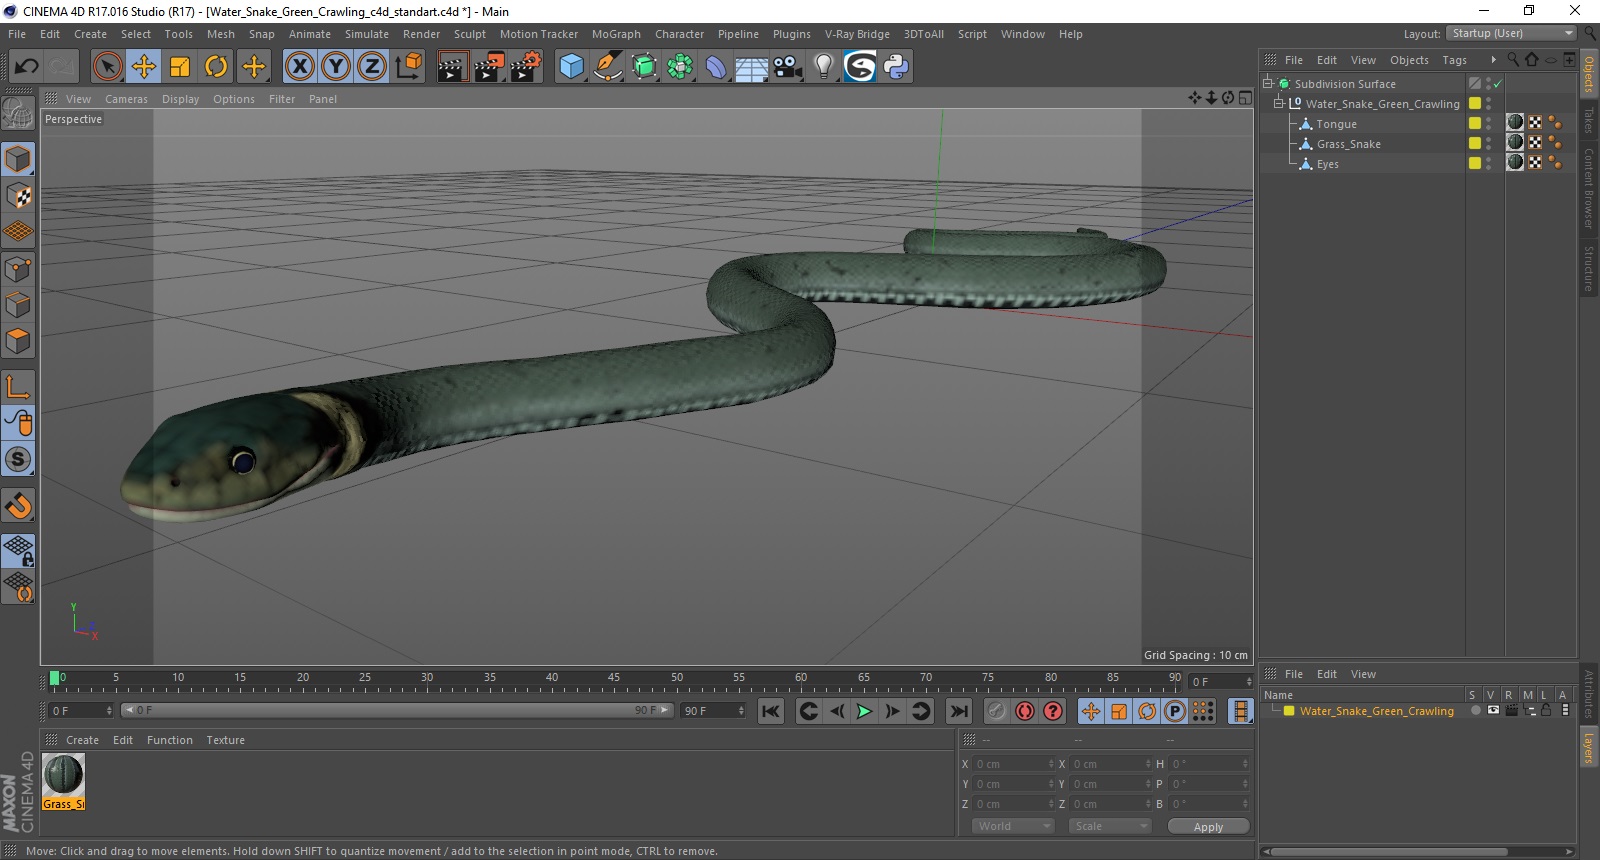Toggle Tongue object visibility dots
The height and width of the screenshot is (860, 1600).
[x=1488, y=124]
